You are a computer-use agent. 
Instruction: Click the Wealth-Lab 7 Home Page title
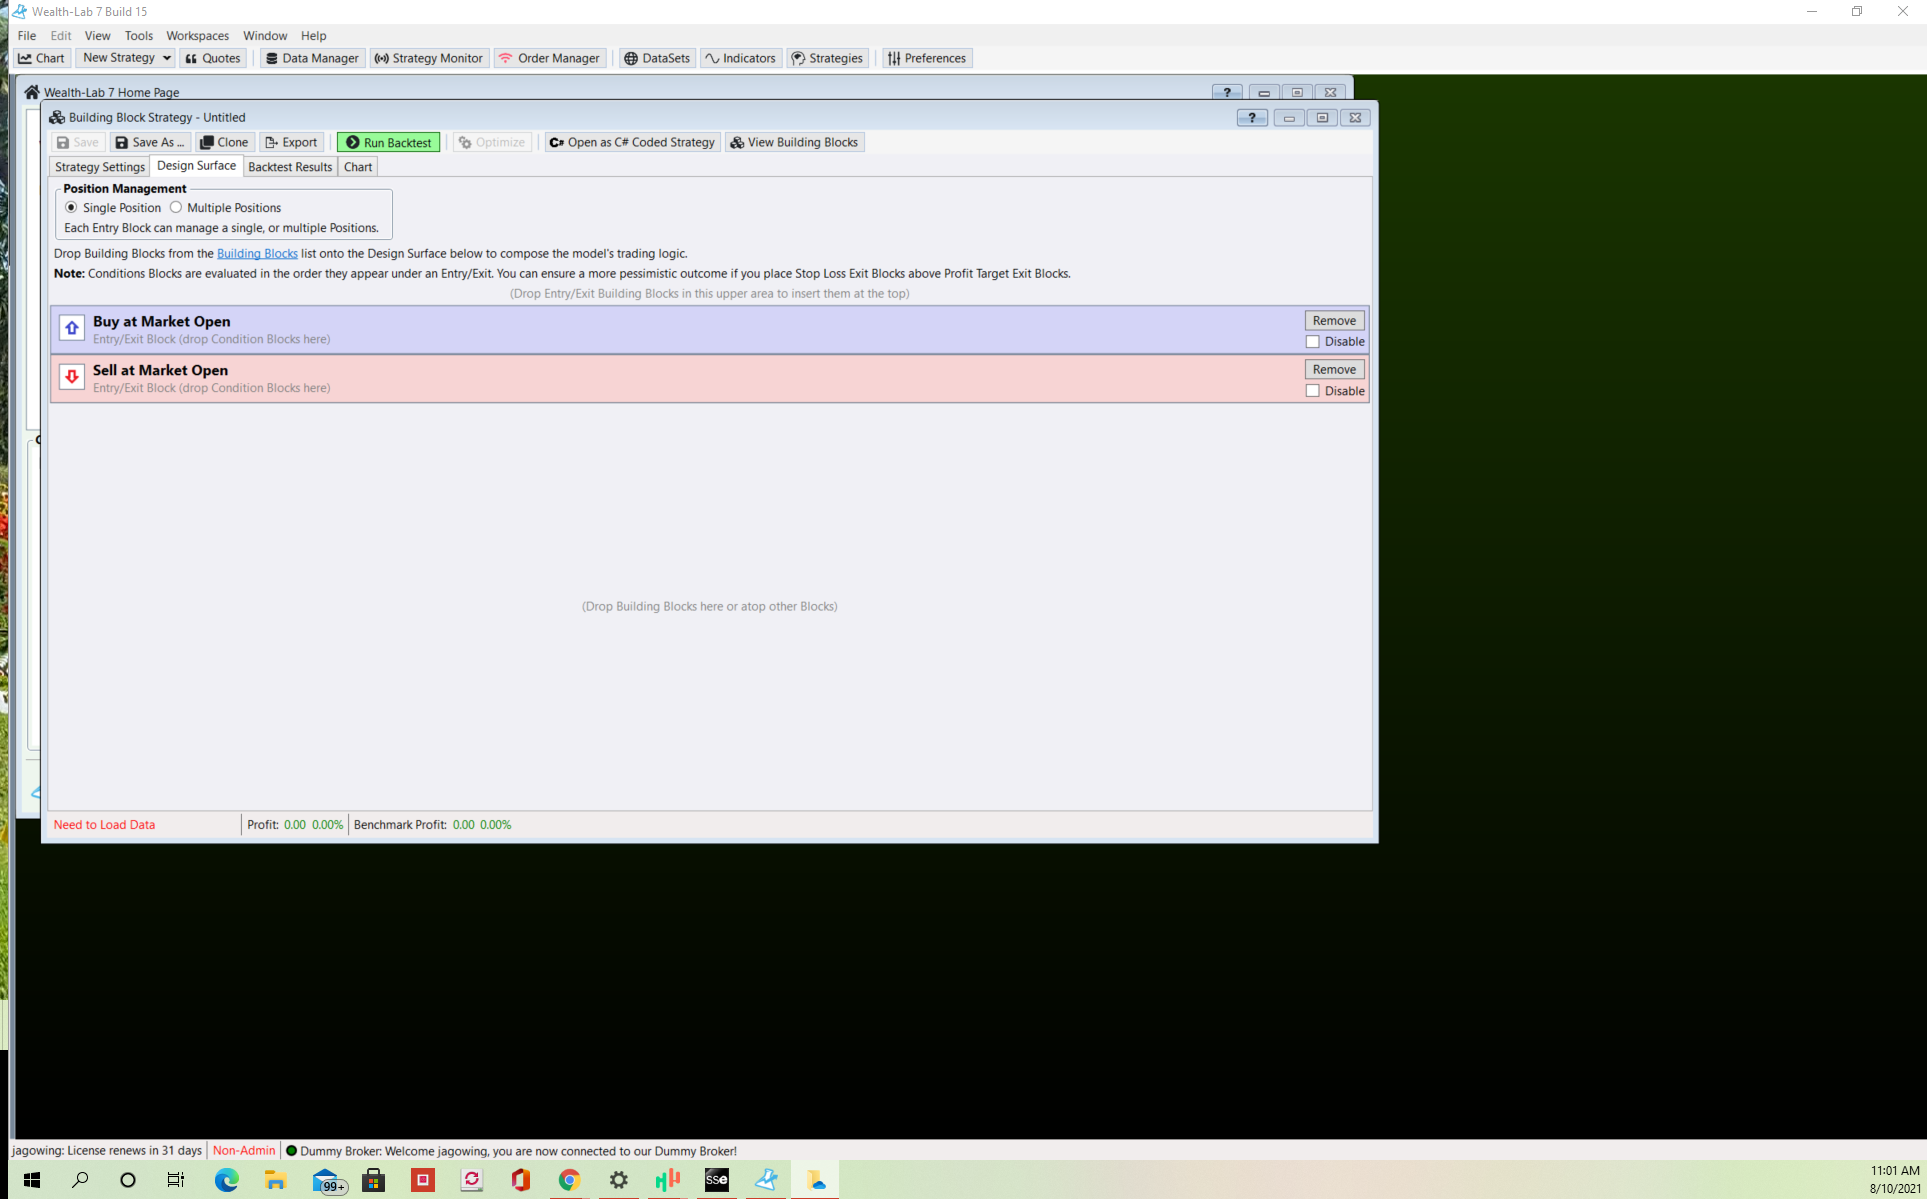111,92
